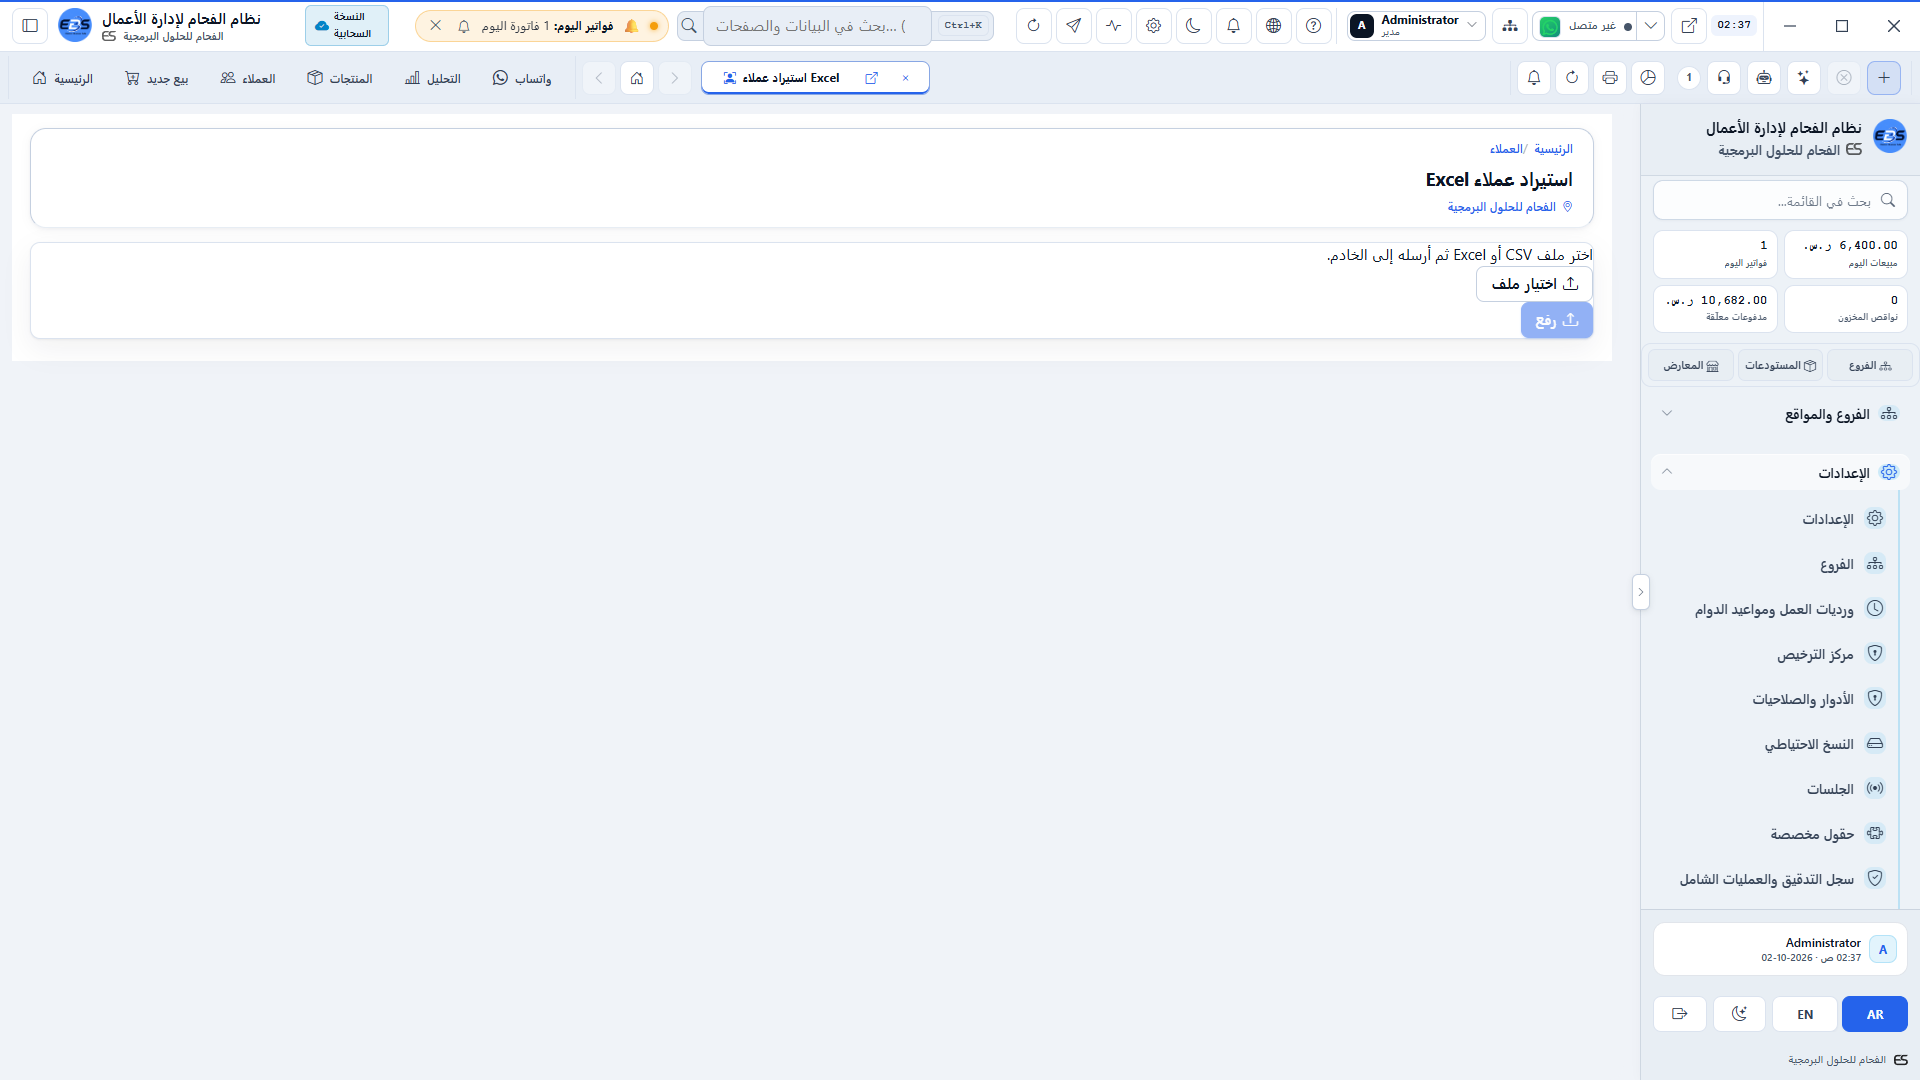
Task: Click the refresh icon in top bar
Action: (x=1034, y=26)
